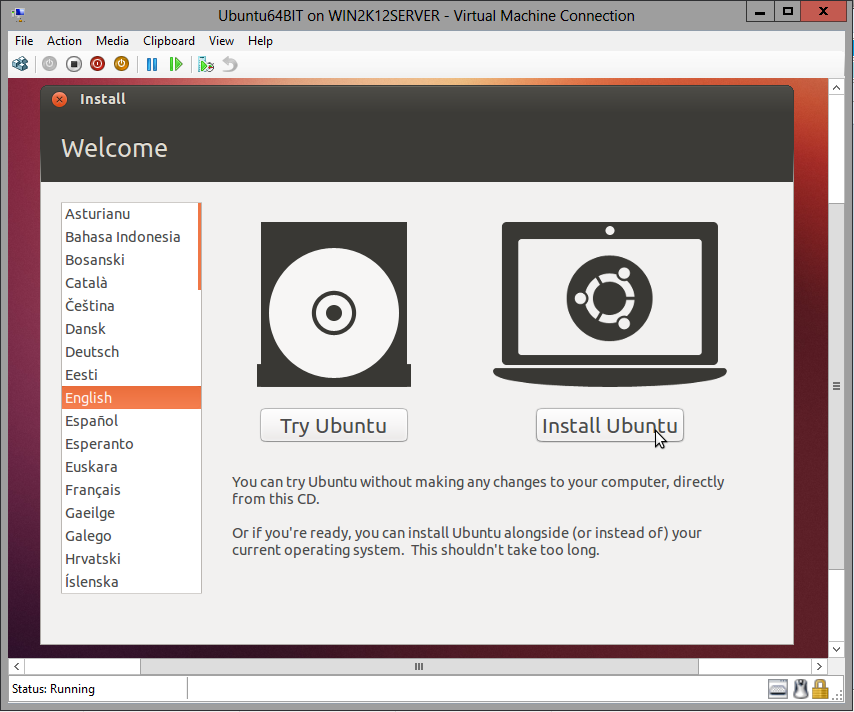Select Asturianu language
854x712 pixels.
tap(130, 214)
